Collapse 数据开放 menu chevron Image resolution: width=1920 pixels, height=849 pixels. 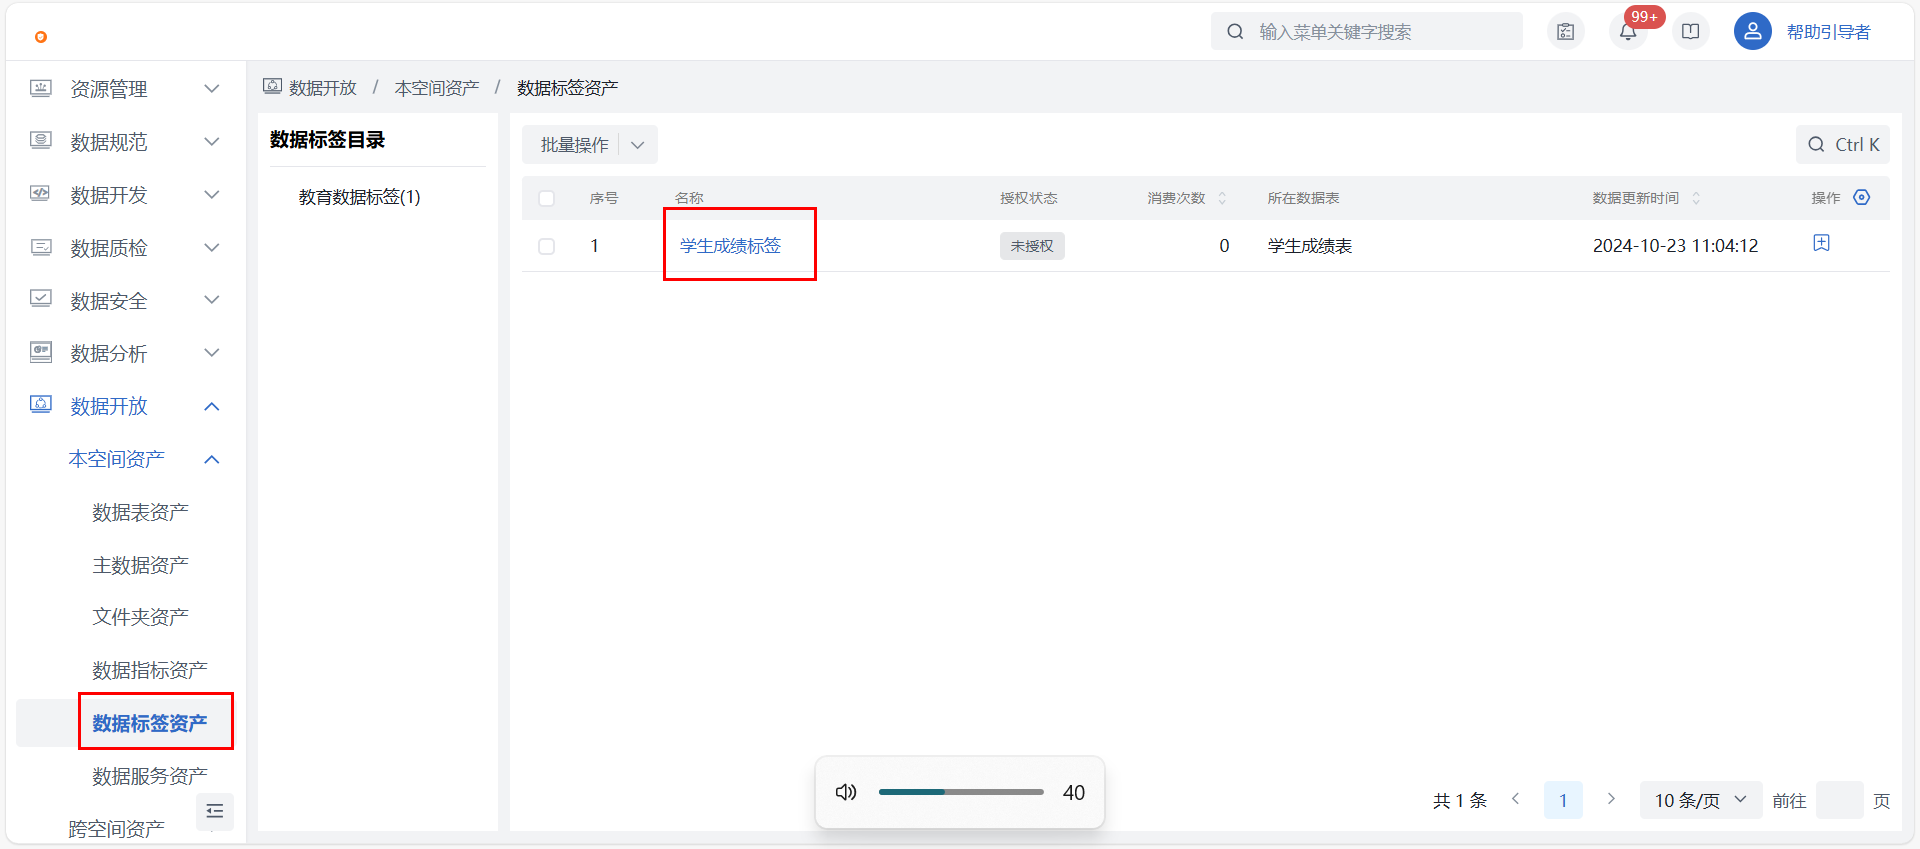(212, 406)
